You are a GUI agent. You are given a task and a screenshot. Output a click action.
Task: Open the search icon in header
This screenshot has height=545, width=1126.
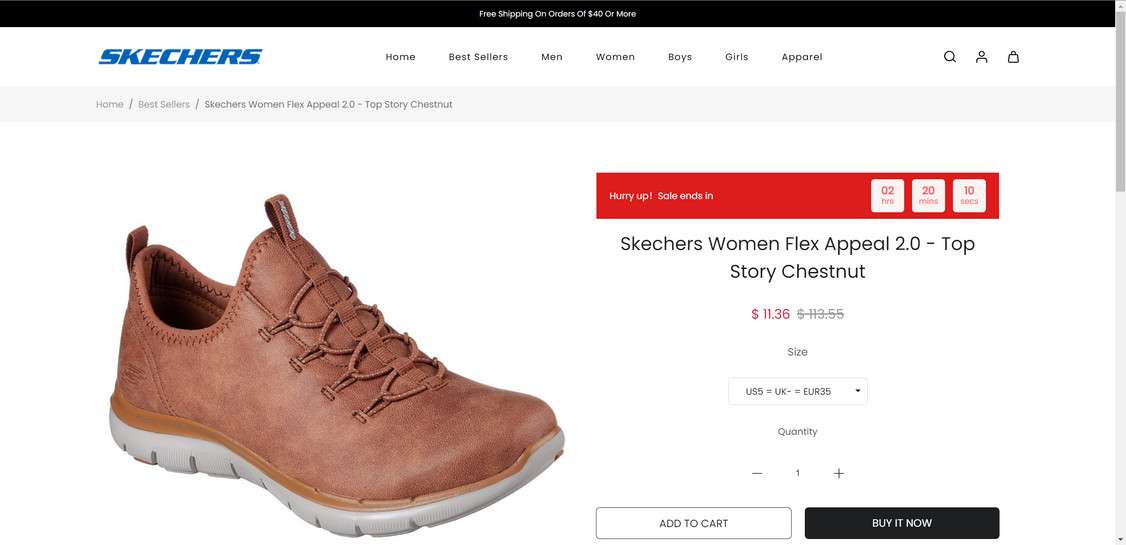tap(950, 57)
